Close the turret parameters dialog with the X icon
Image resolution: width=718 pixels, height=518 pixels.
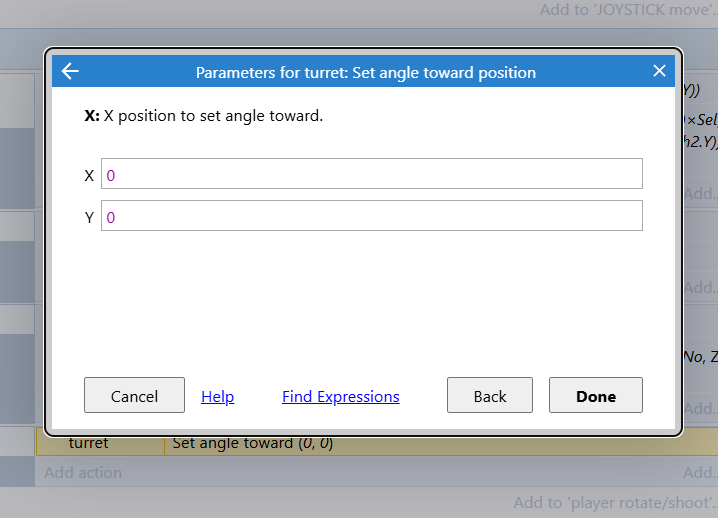click(659, 71)
